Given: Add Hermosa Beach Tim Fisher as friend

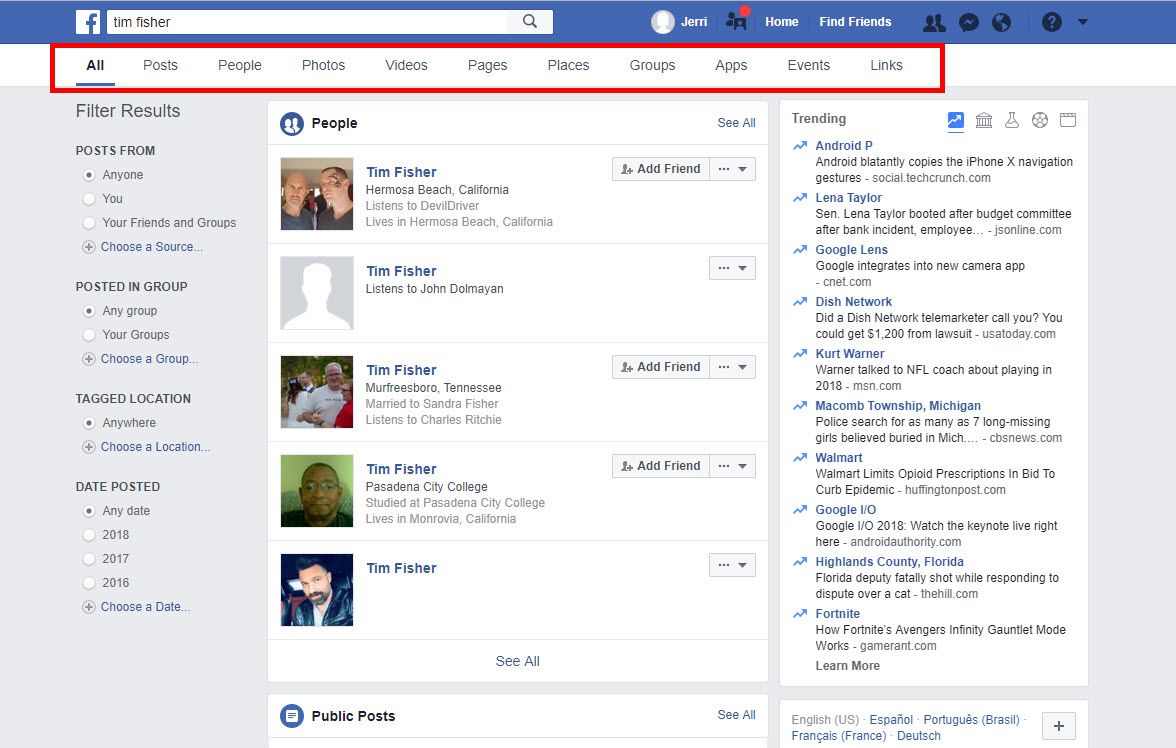Looking at the screenshot, I should [x=660, y=169].
